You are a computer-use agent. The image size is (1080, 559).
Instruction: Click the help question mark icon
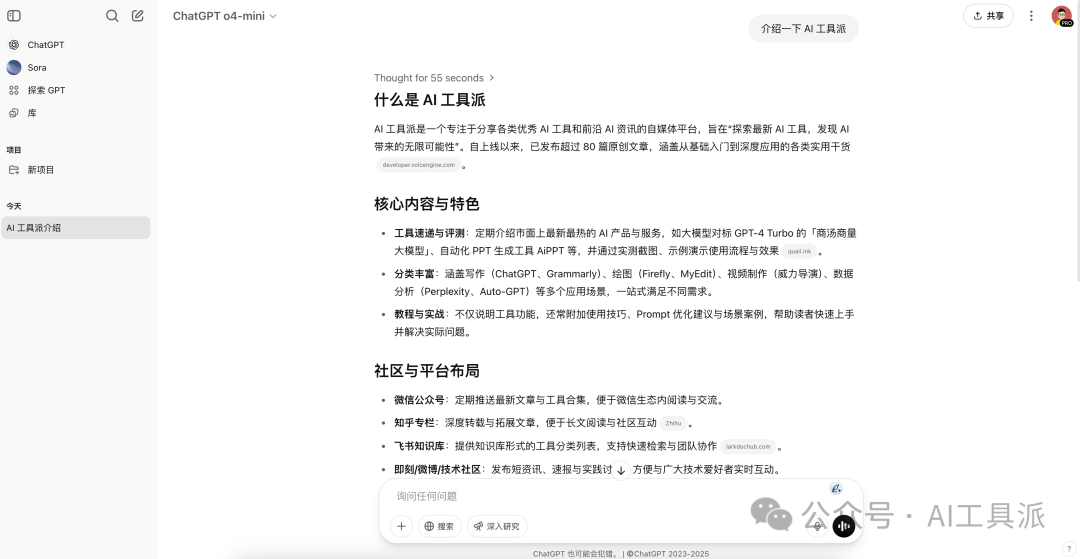coord(1068,549)
